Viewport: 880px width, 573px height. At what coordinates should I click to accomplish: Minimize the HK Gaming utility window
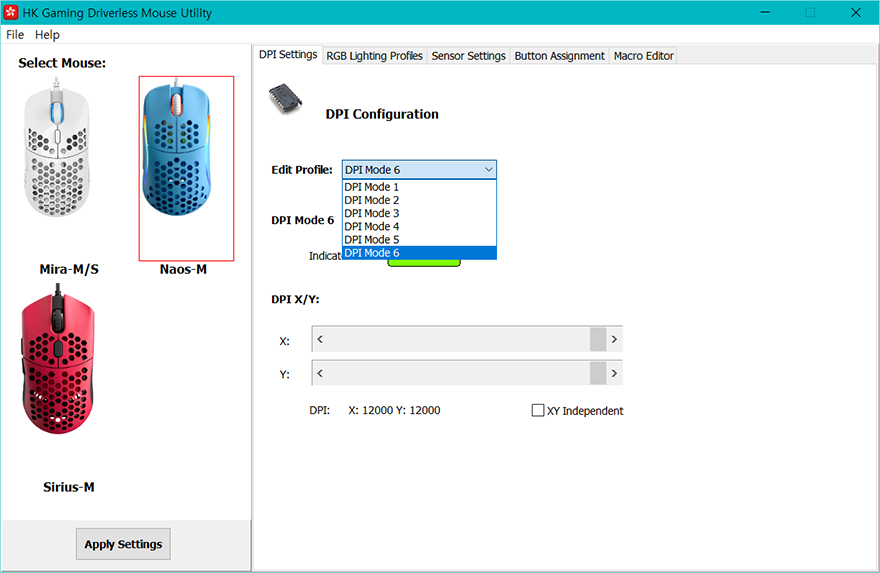tap(765, 12)
